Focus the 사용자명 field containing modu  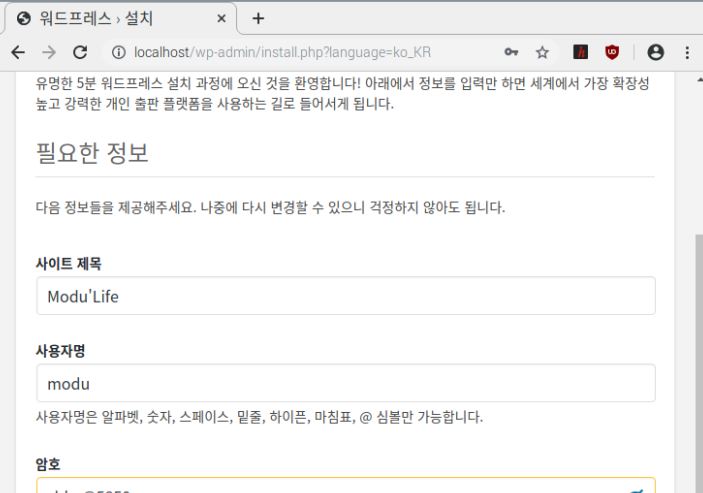coord(346,383)
